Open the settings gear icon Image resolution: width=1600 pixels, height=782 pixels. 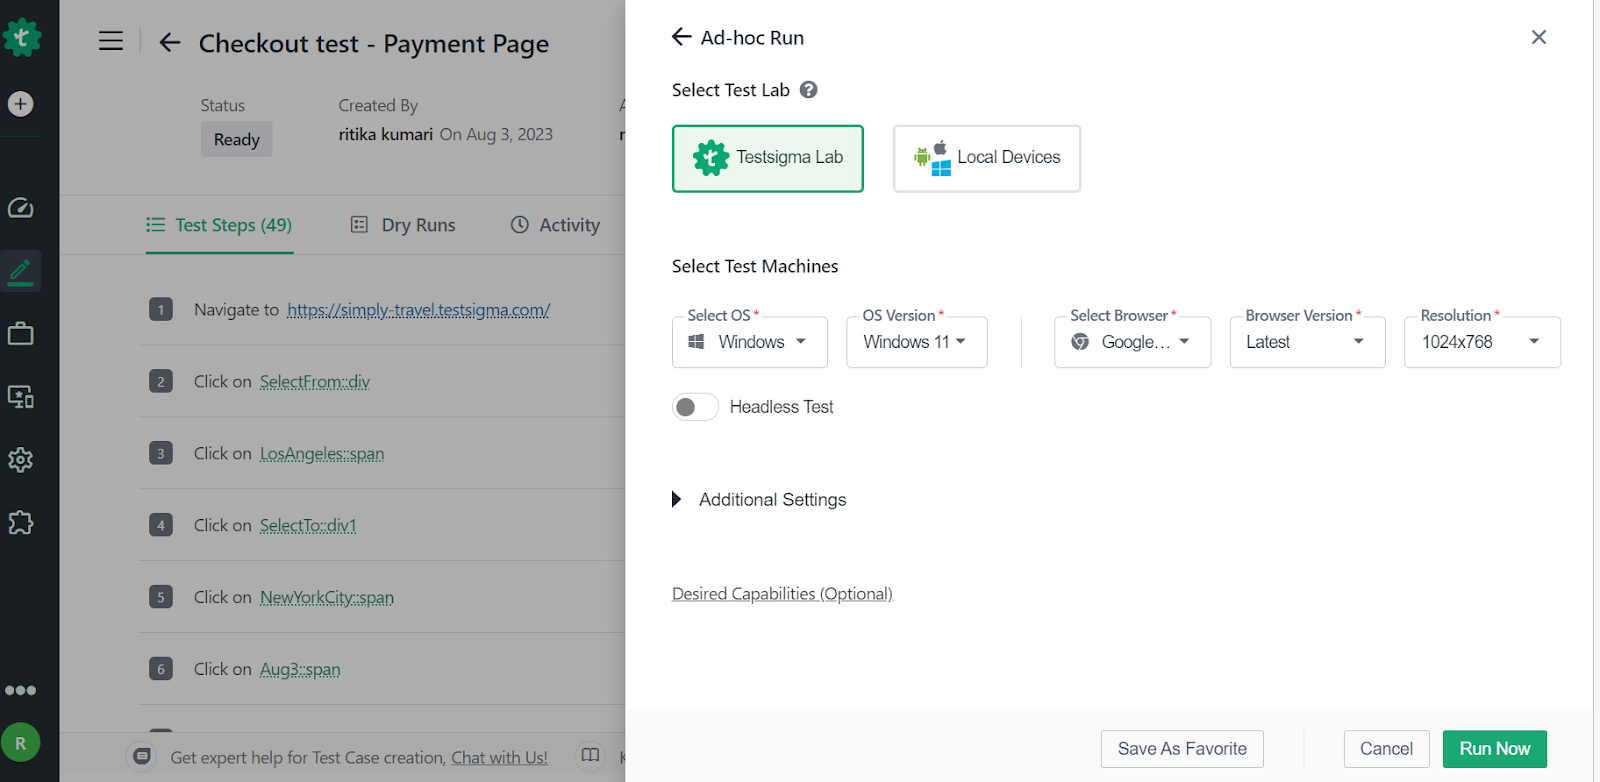point(21,460)
